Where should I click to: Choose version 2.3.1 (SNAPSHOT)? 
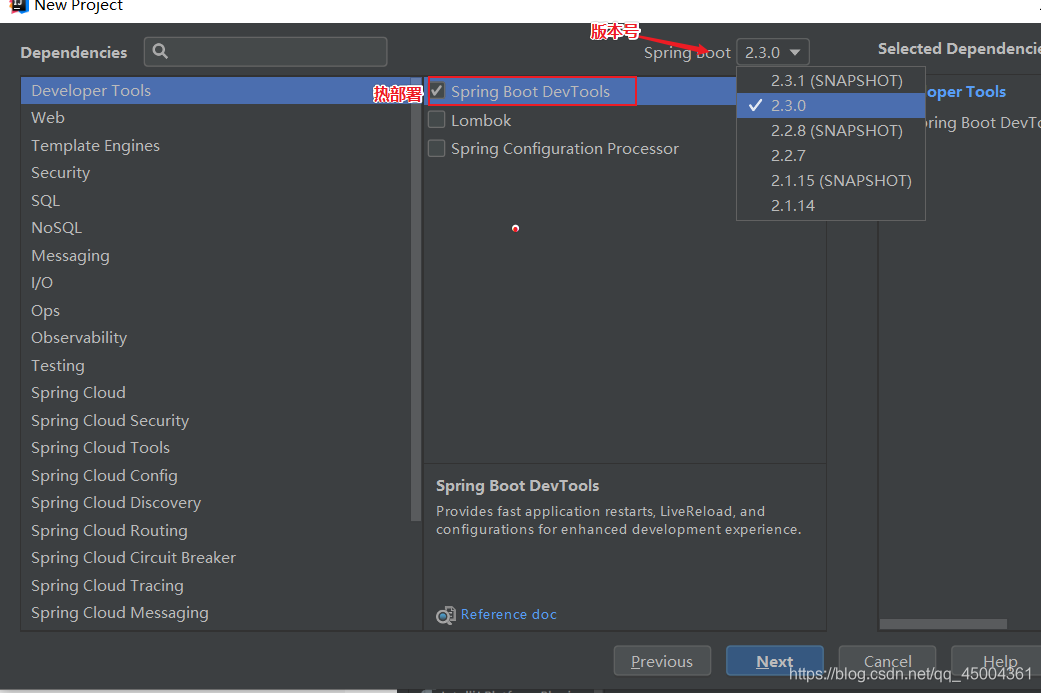coord(831,80)
